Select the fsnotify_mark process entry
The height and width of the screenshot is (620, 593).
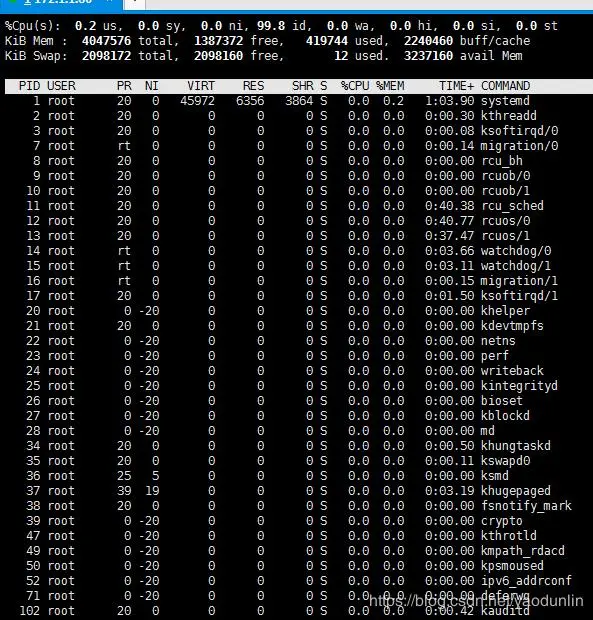(x=526, y=506)
